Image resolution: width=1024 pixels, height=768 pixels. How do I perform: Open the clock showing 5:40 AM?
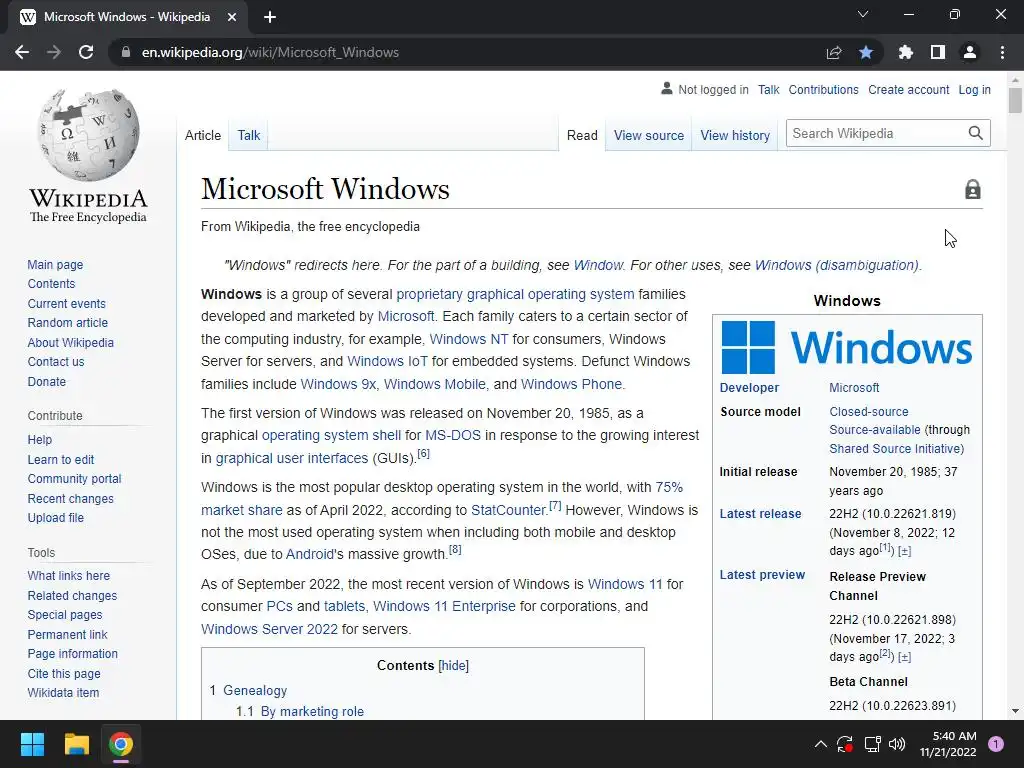tap(948, 744)
